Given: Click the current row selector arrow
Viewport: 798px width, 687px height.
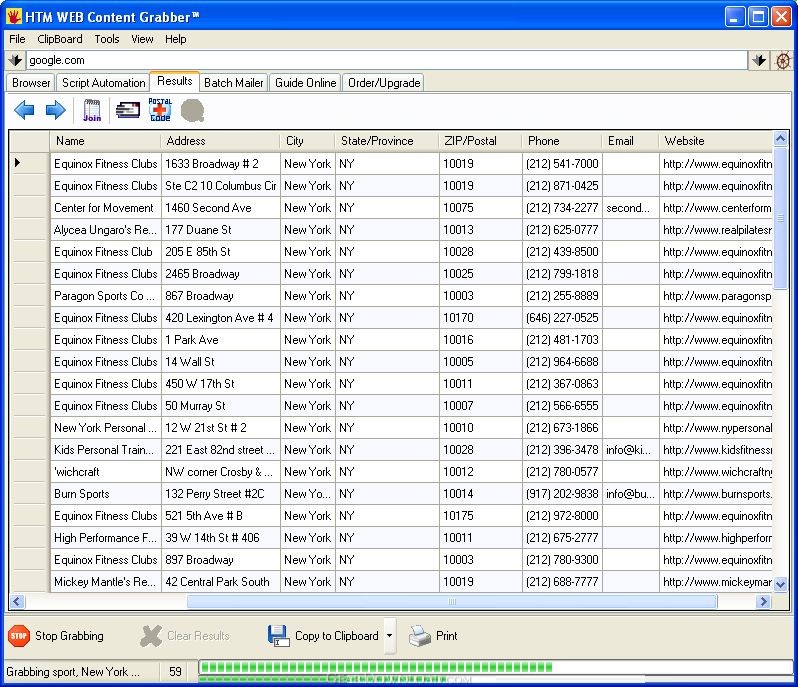Looking at the screenshot, I should click(x=18, y=163).
